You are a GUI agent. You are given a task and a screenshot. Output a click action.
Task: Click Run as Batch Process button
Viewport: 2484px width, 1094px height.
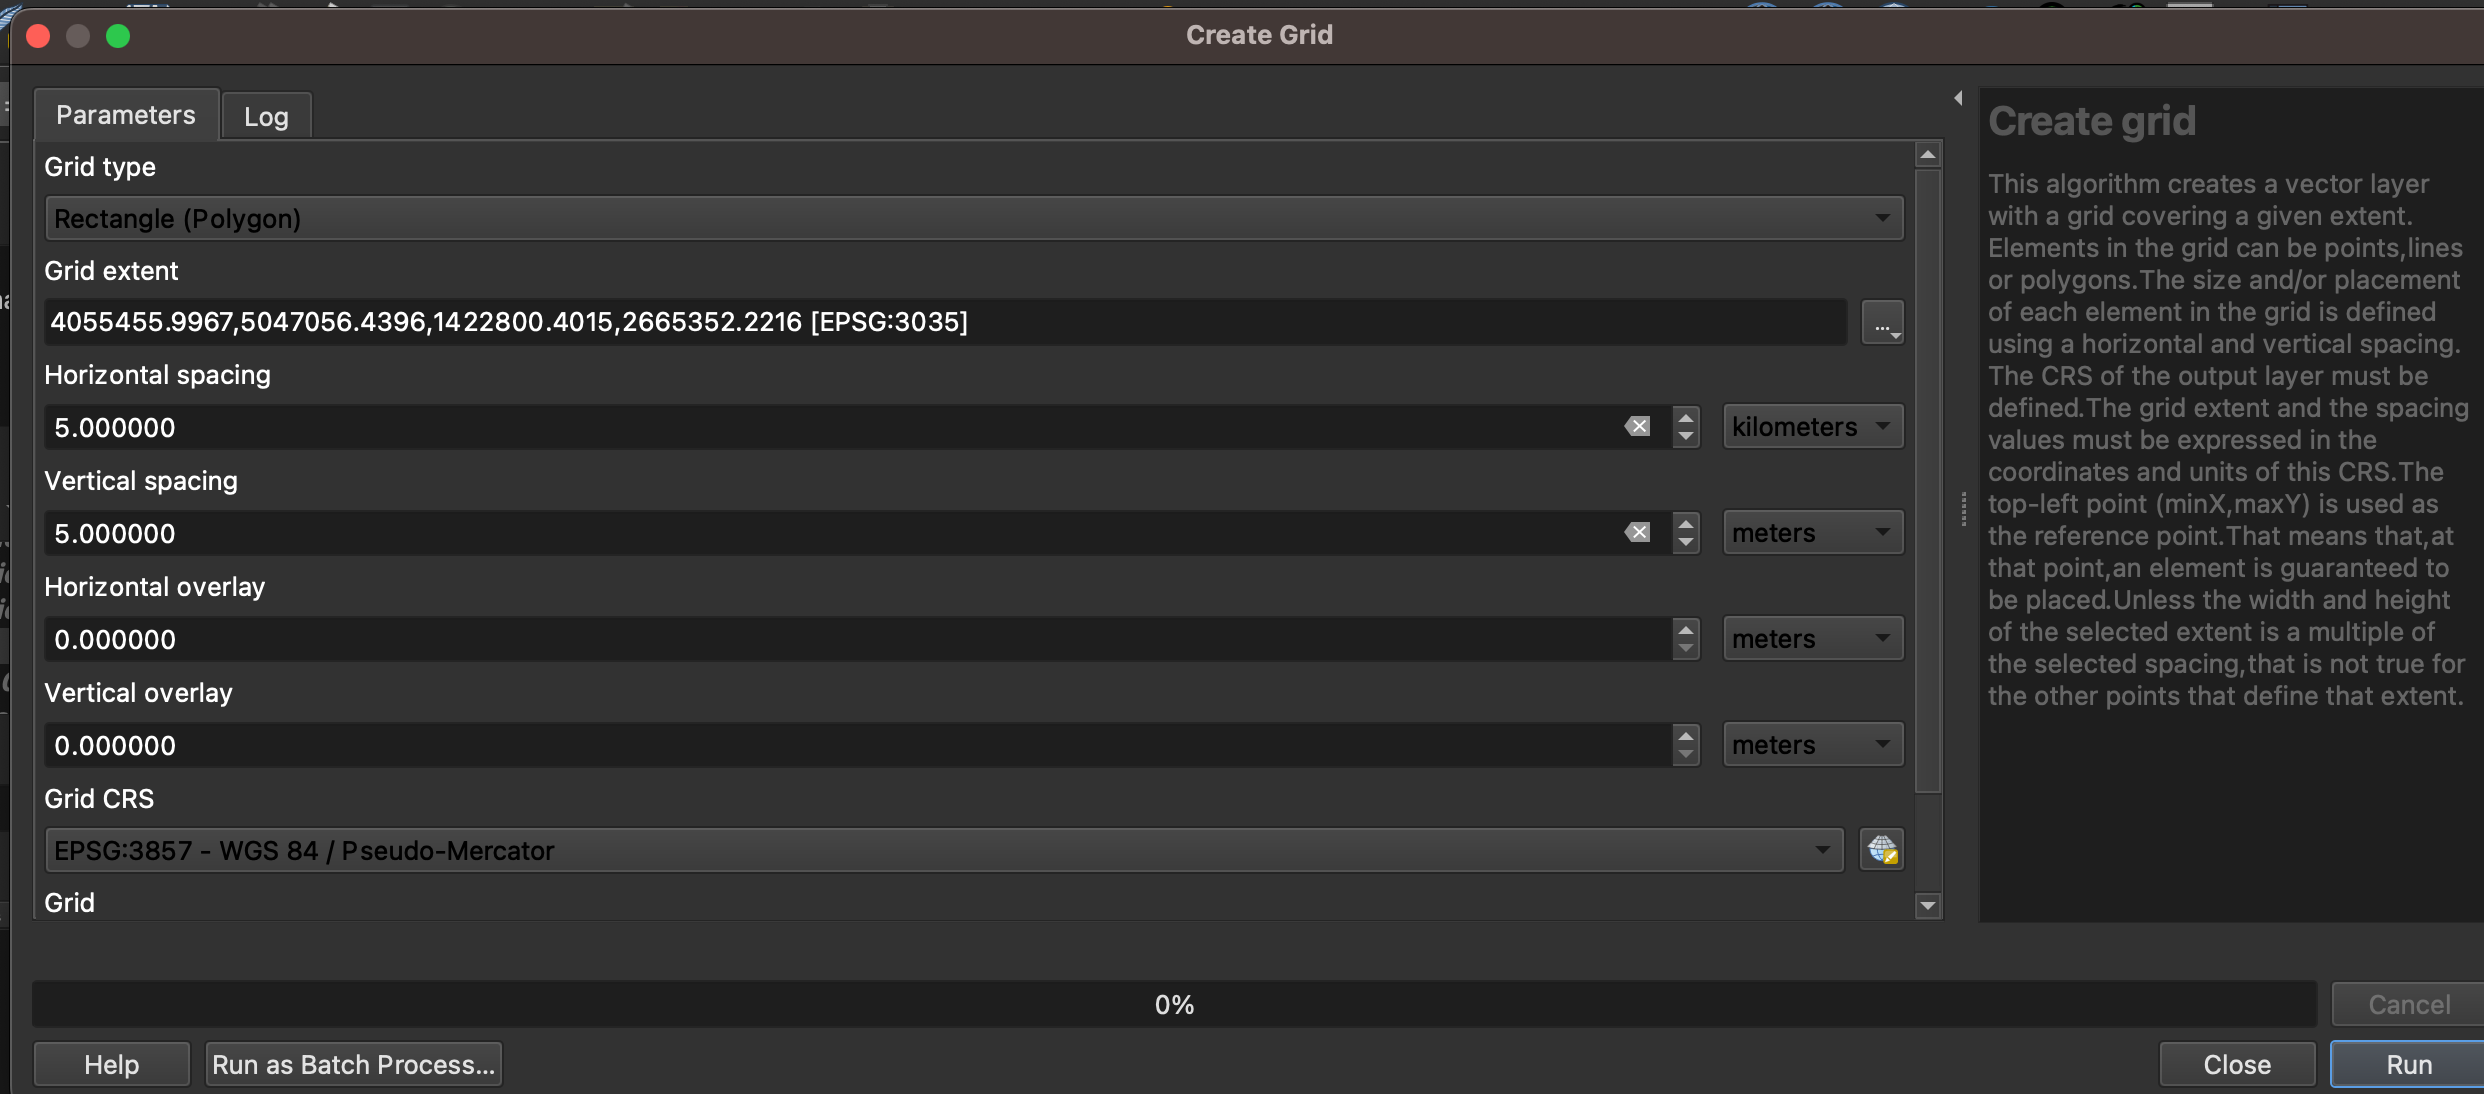click(353, 1064)
